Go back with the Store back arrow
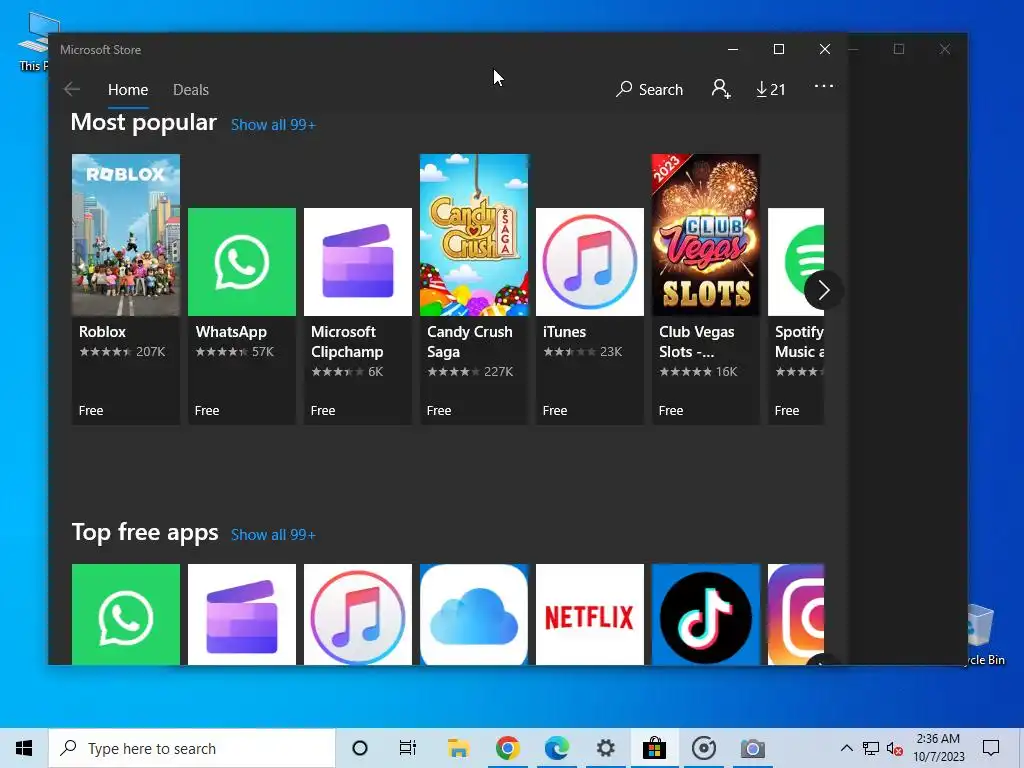Viewport: 1024px width, 768px height. pyautogui.click(x=72, y=89)
